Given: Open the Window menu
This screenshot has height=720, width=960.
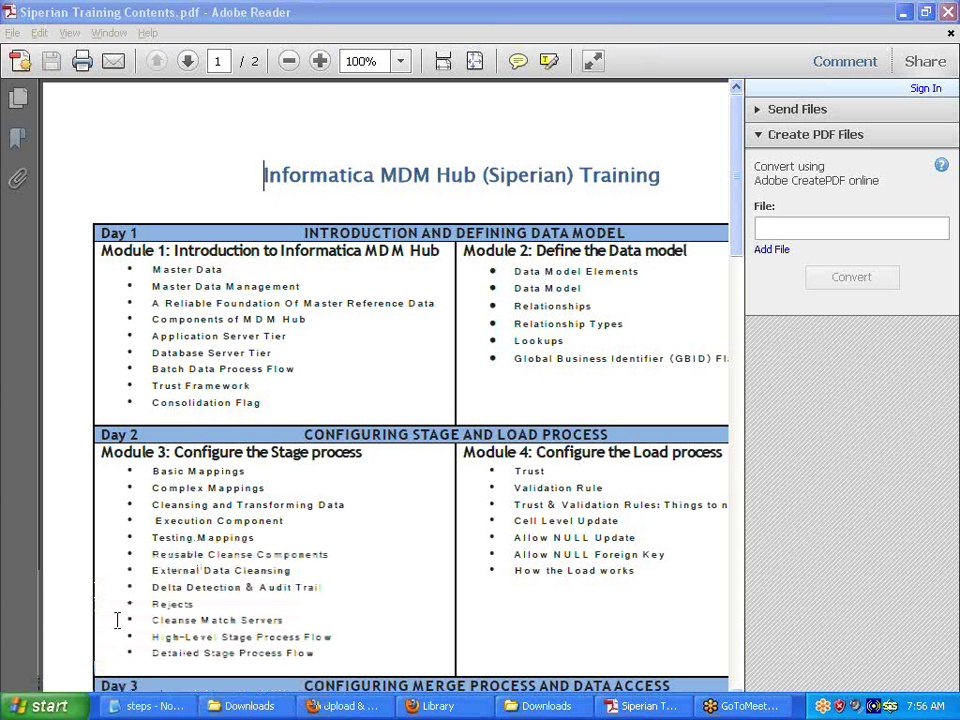Looking at the screenshot, I should (109, 33).
